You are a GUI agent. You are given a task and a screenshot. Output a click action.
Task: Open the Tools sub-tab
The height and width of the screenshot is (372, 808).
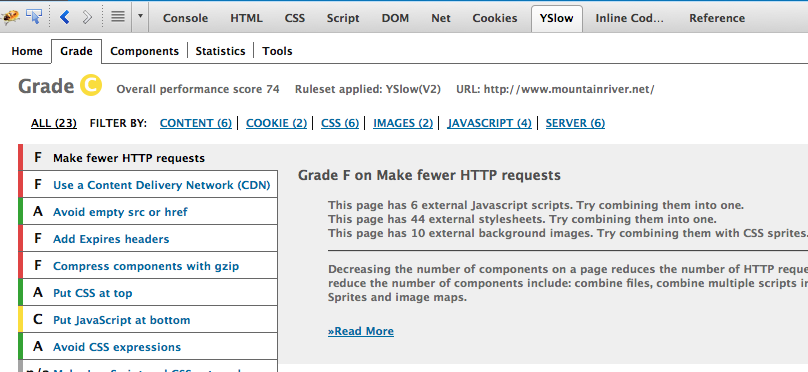277,51
